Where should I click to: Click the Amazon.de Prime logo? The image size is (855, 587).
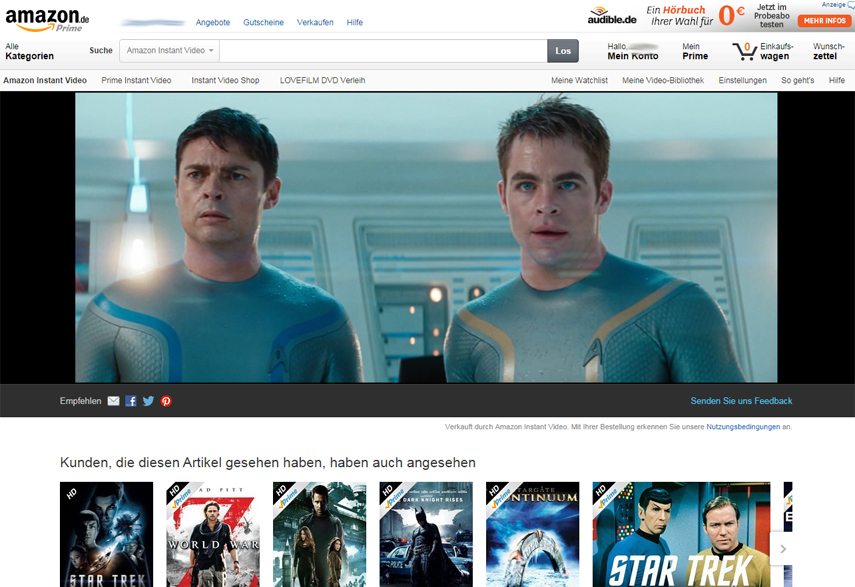(x=47, y=20)
